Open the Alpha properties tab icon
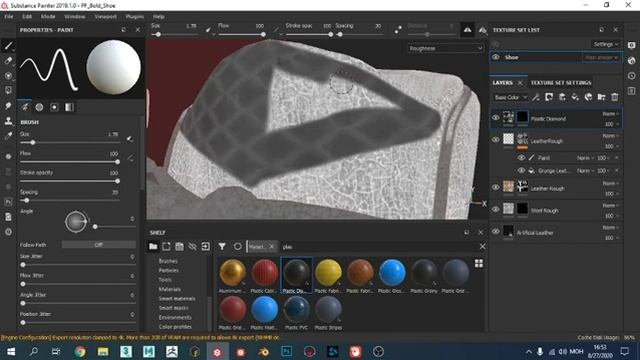The image size is (640, 360). coord(39,107)
